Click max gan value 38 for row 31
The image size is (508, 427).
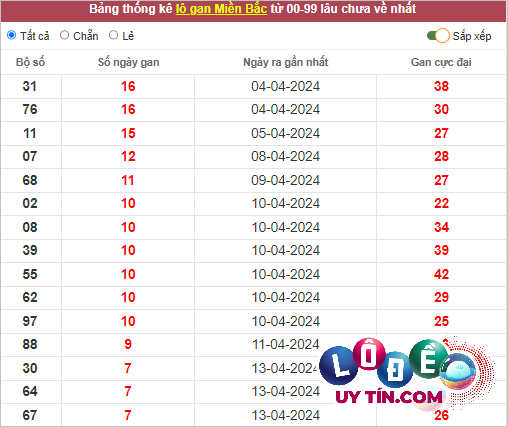coord(441,86)
